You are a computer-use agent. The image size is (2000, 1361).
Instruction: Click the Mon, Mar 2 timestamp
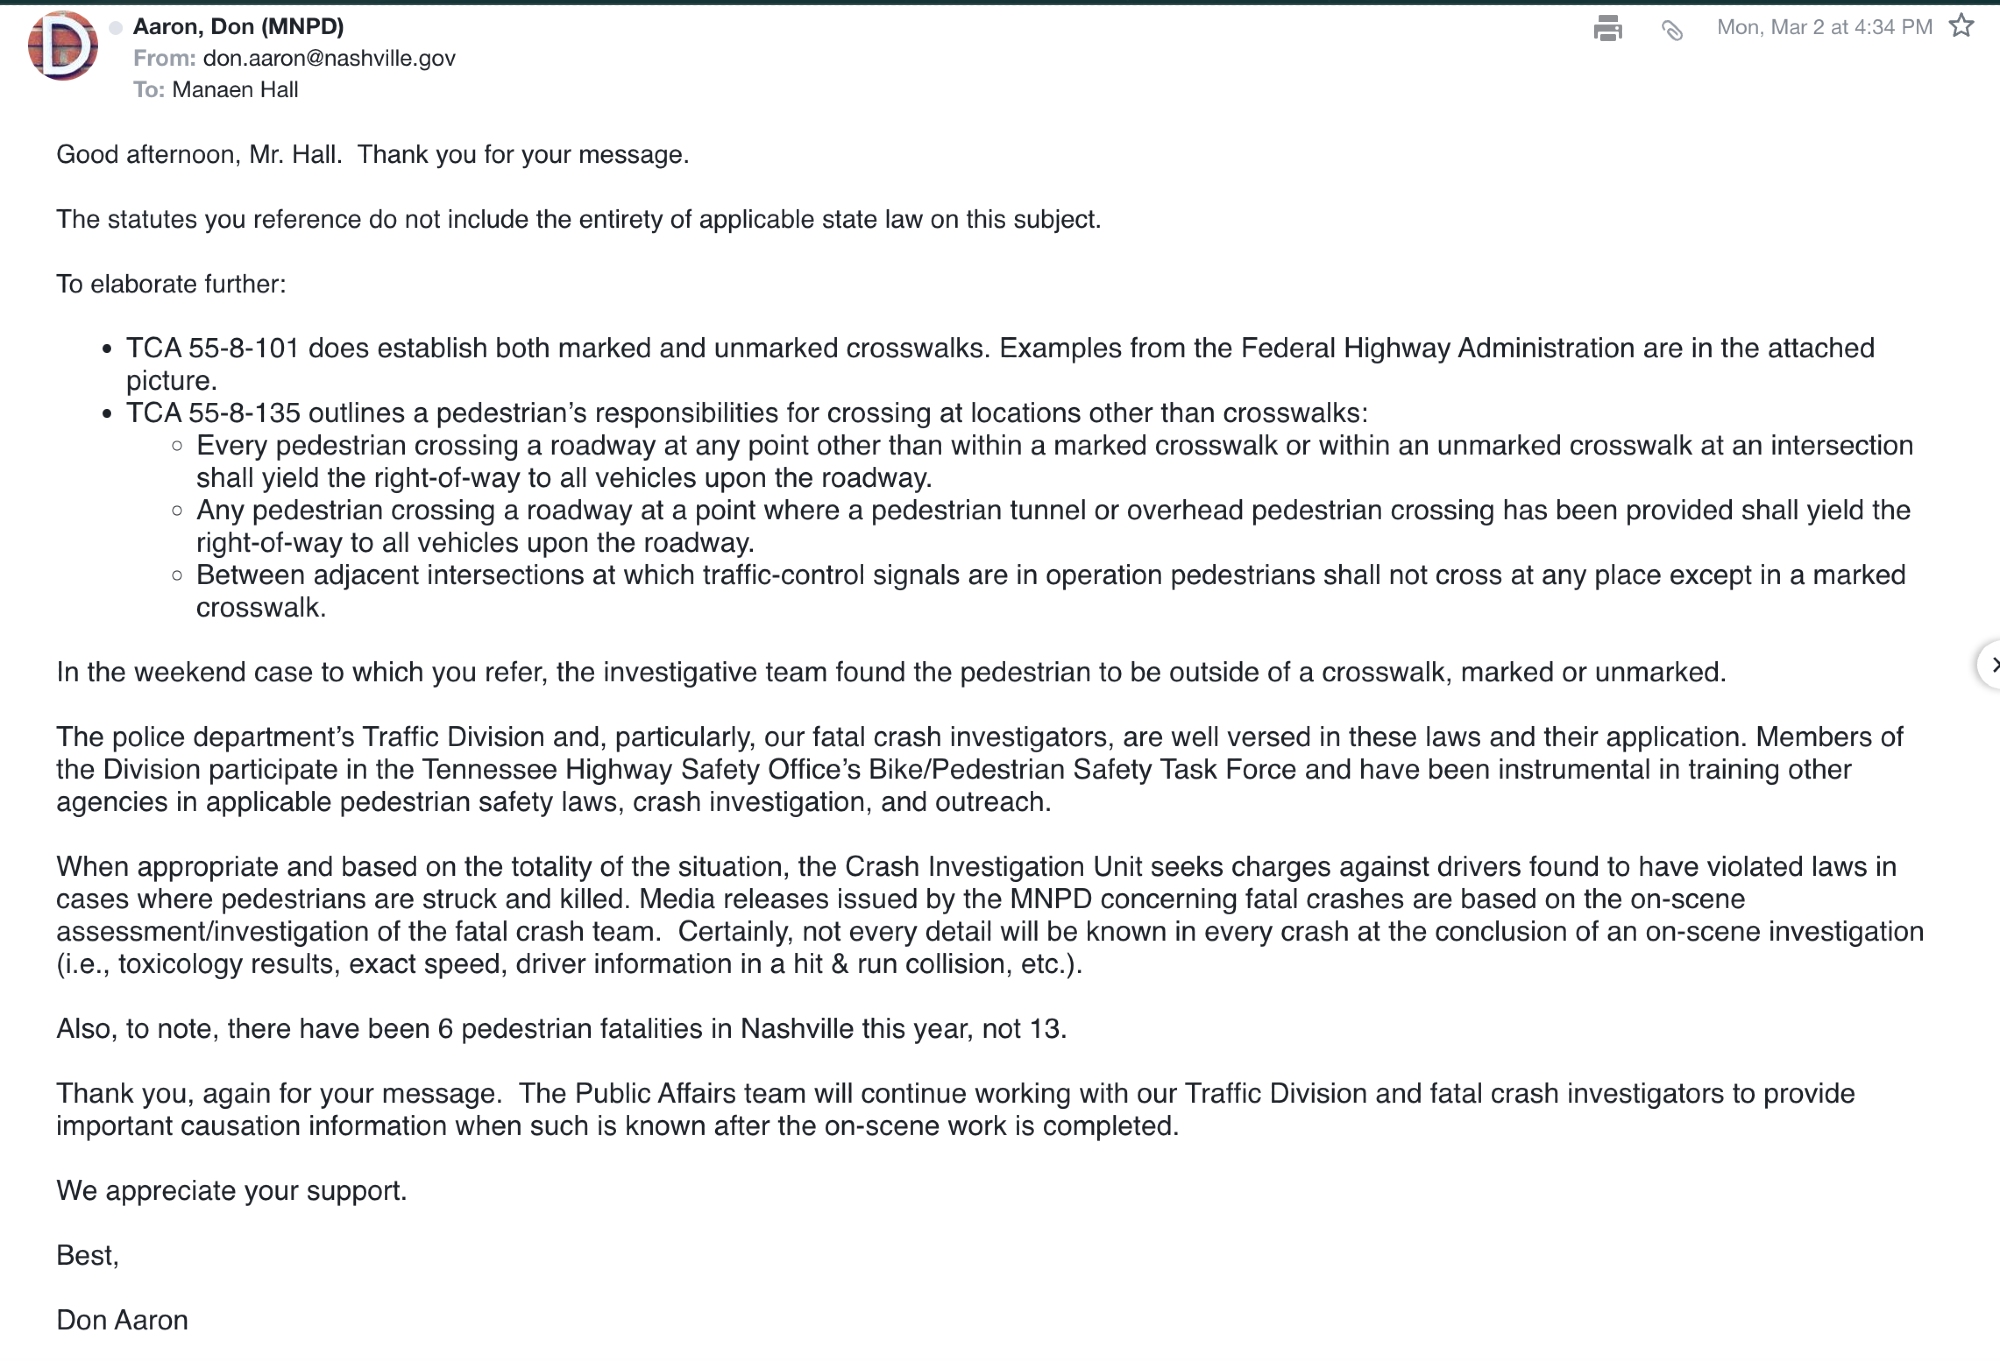(x=1824, y=27)
